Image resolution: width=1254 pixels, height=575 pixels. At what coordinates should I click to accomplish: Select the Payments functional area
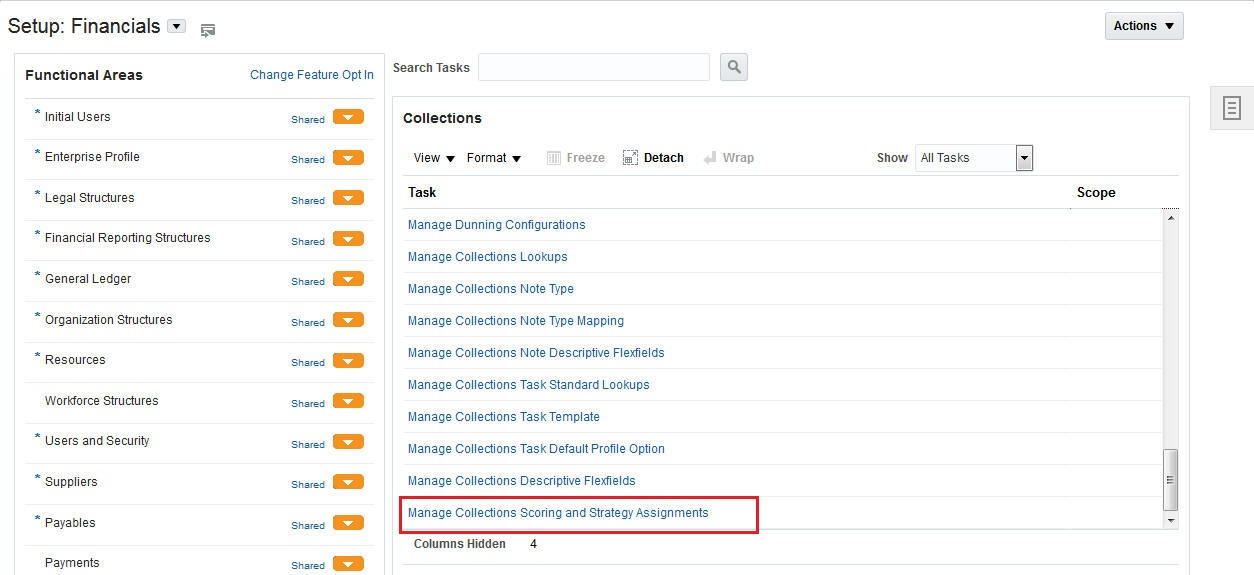pos(72,563)
